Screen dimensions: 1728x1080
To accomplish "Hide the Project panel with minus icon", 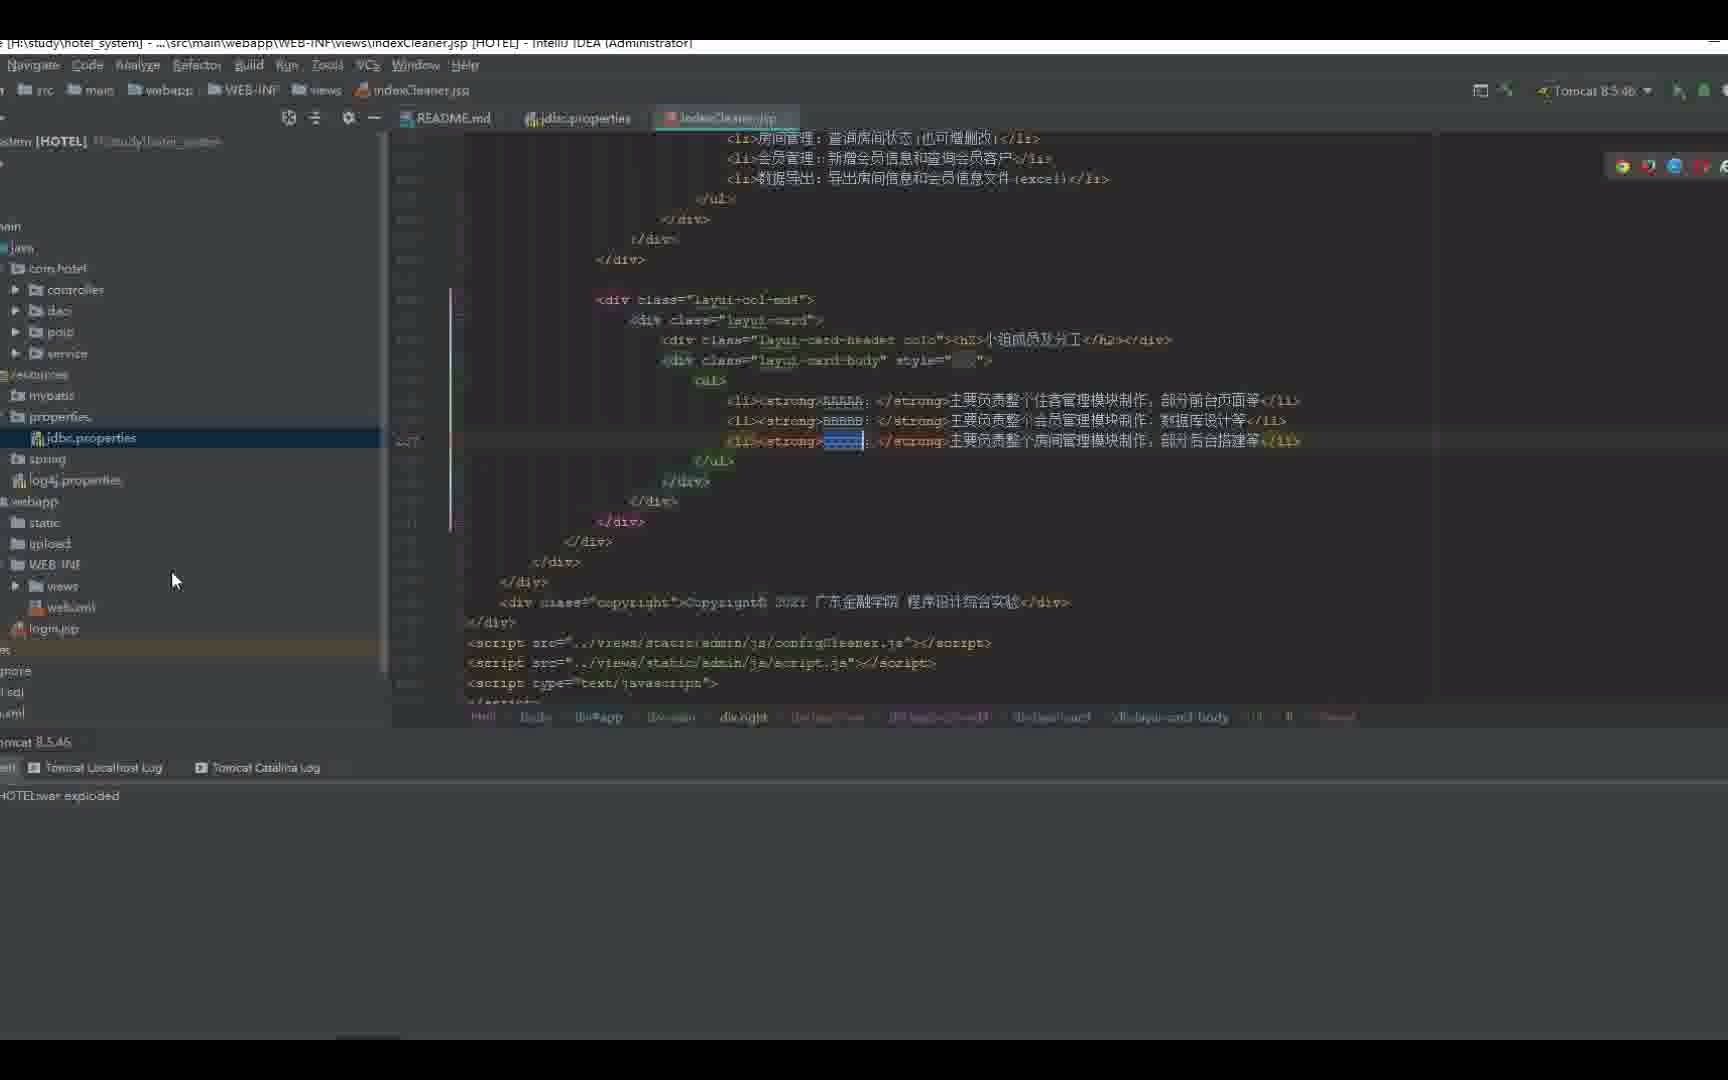I will click(x=374, y=118).
